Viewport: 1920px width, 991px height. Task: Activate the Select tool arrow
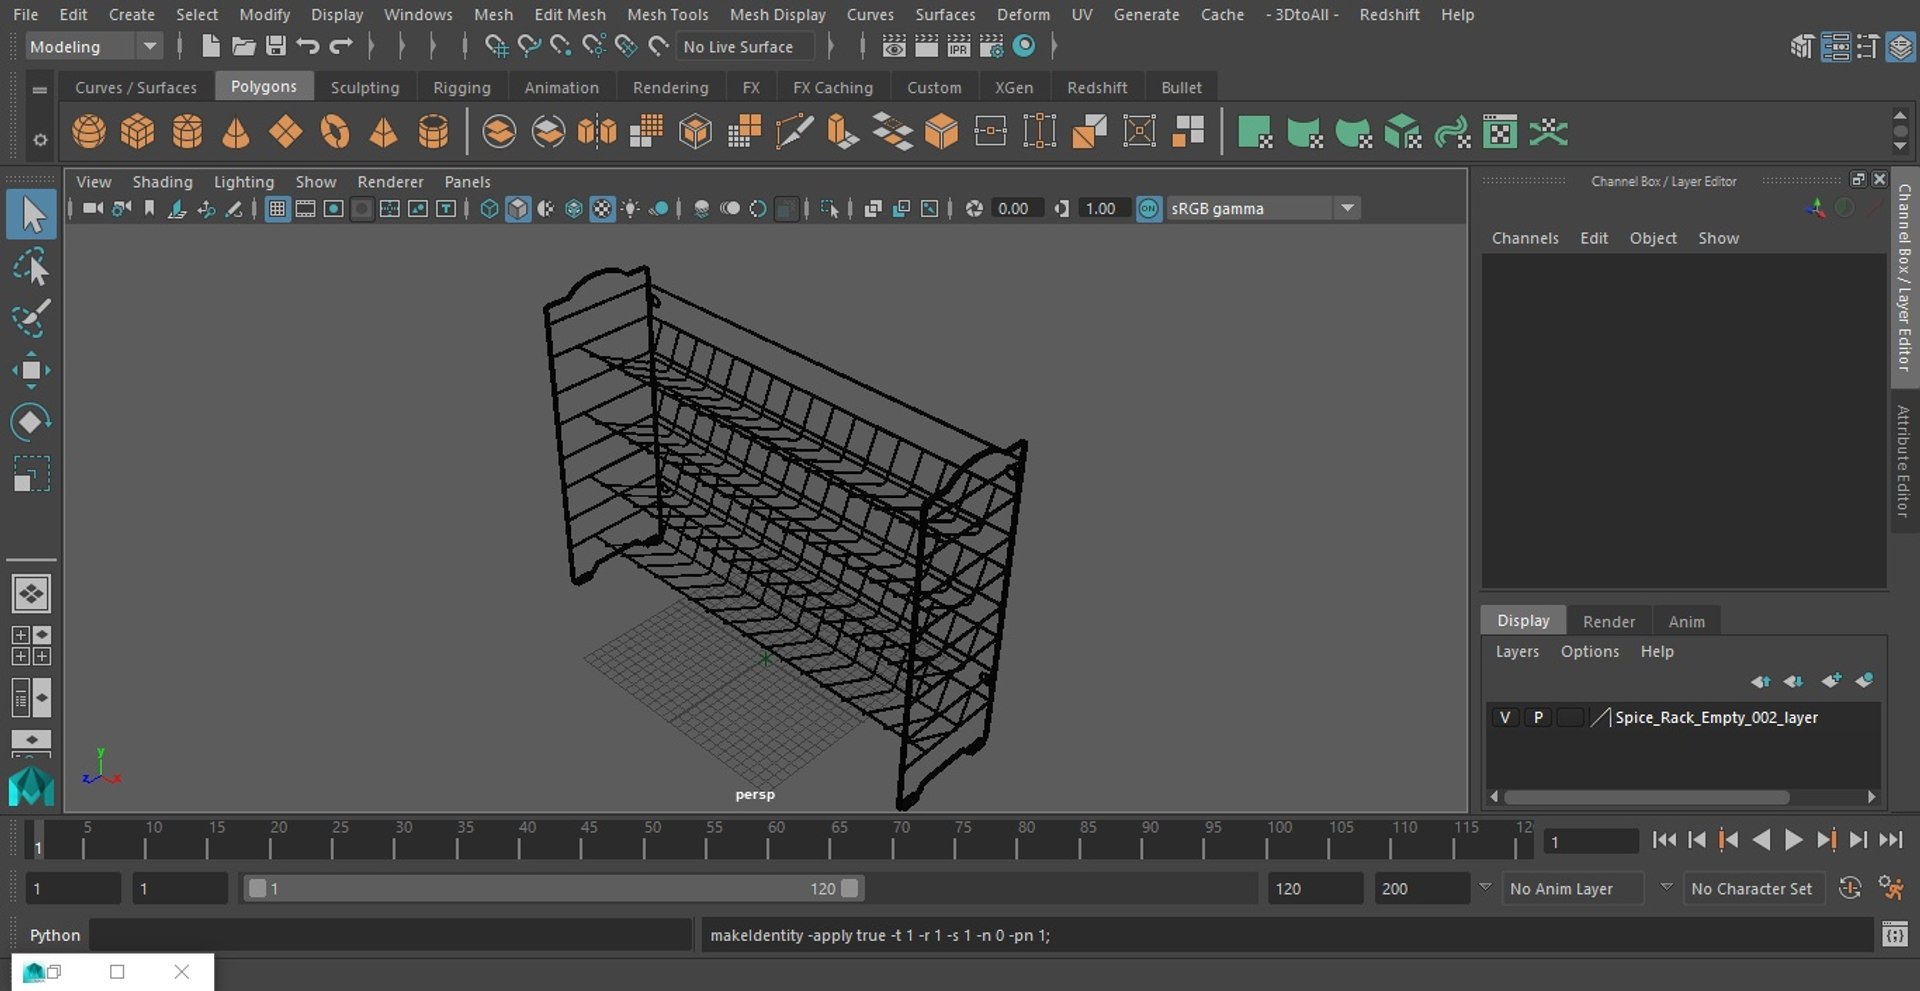31,215
